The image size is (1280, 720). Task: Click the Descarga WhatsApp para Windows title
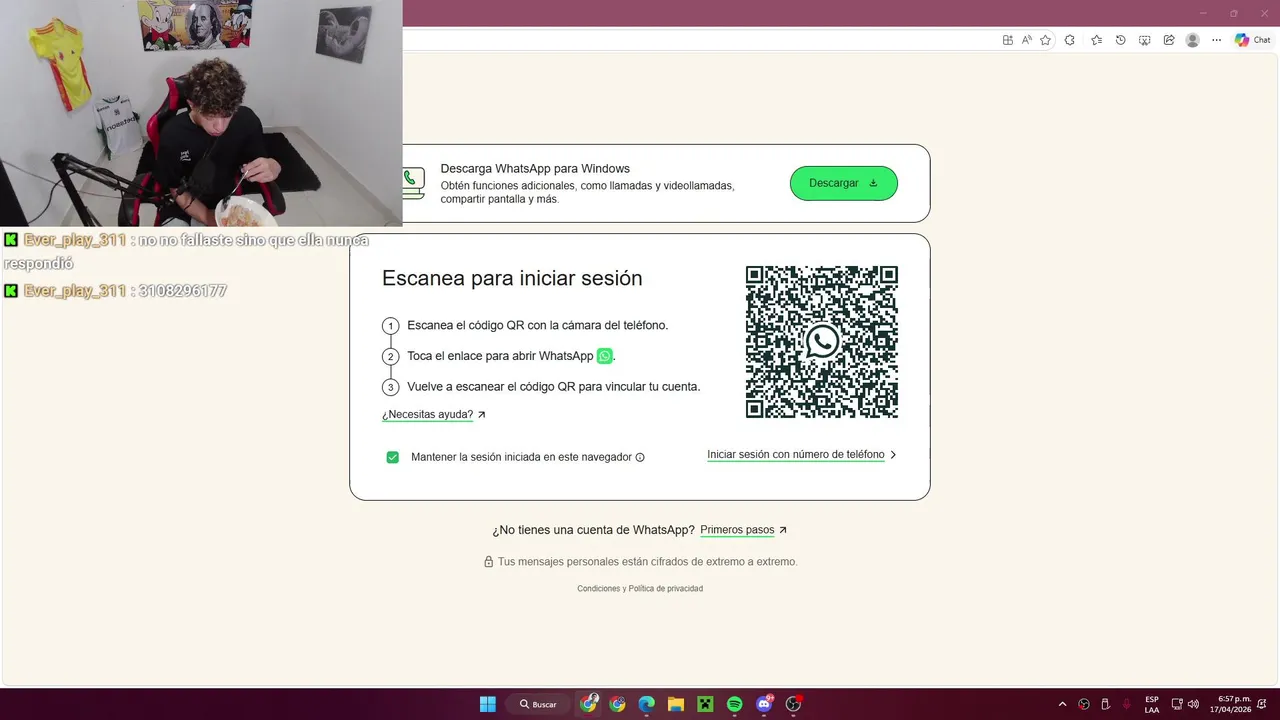535,168
